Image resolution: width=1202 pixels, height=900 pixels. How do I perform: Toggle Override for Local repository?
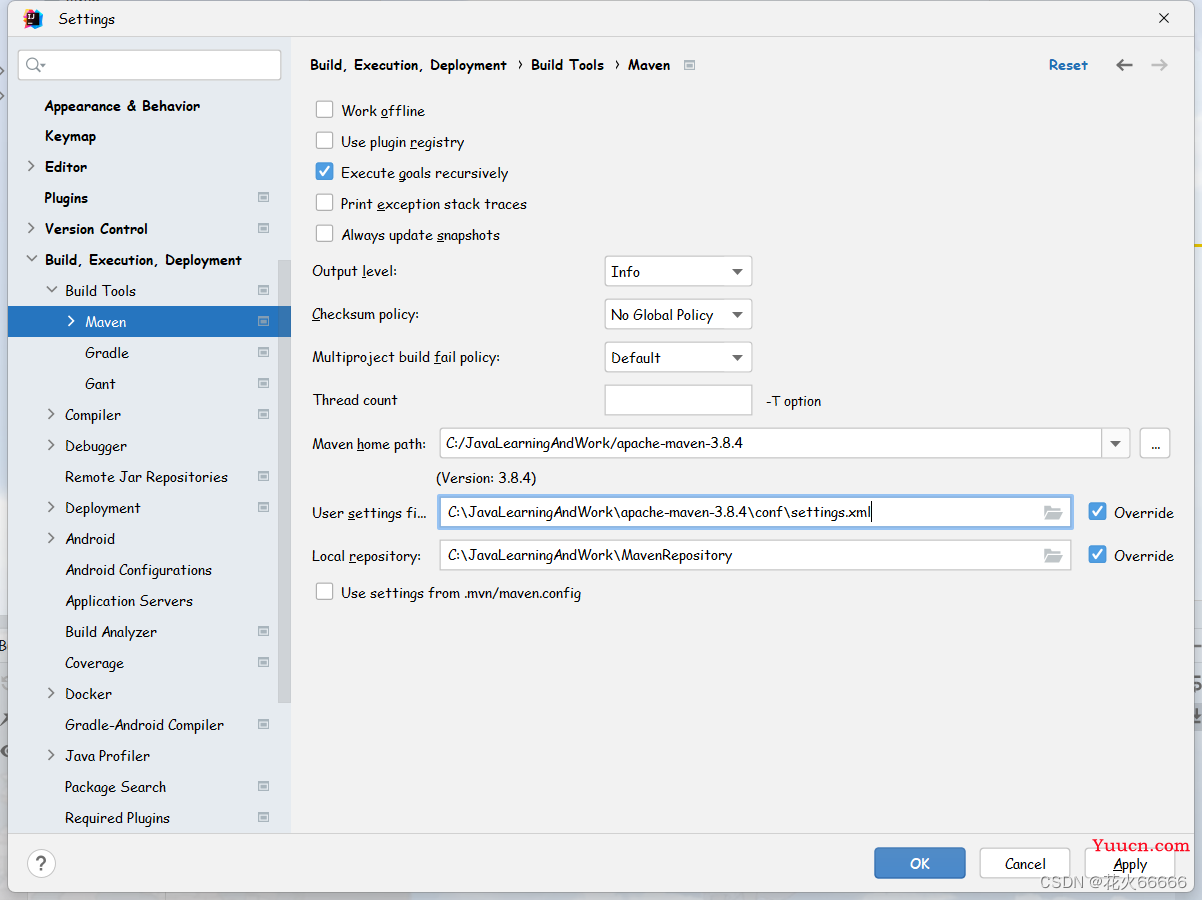(x=1097, y=554)
